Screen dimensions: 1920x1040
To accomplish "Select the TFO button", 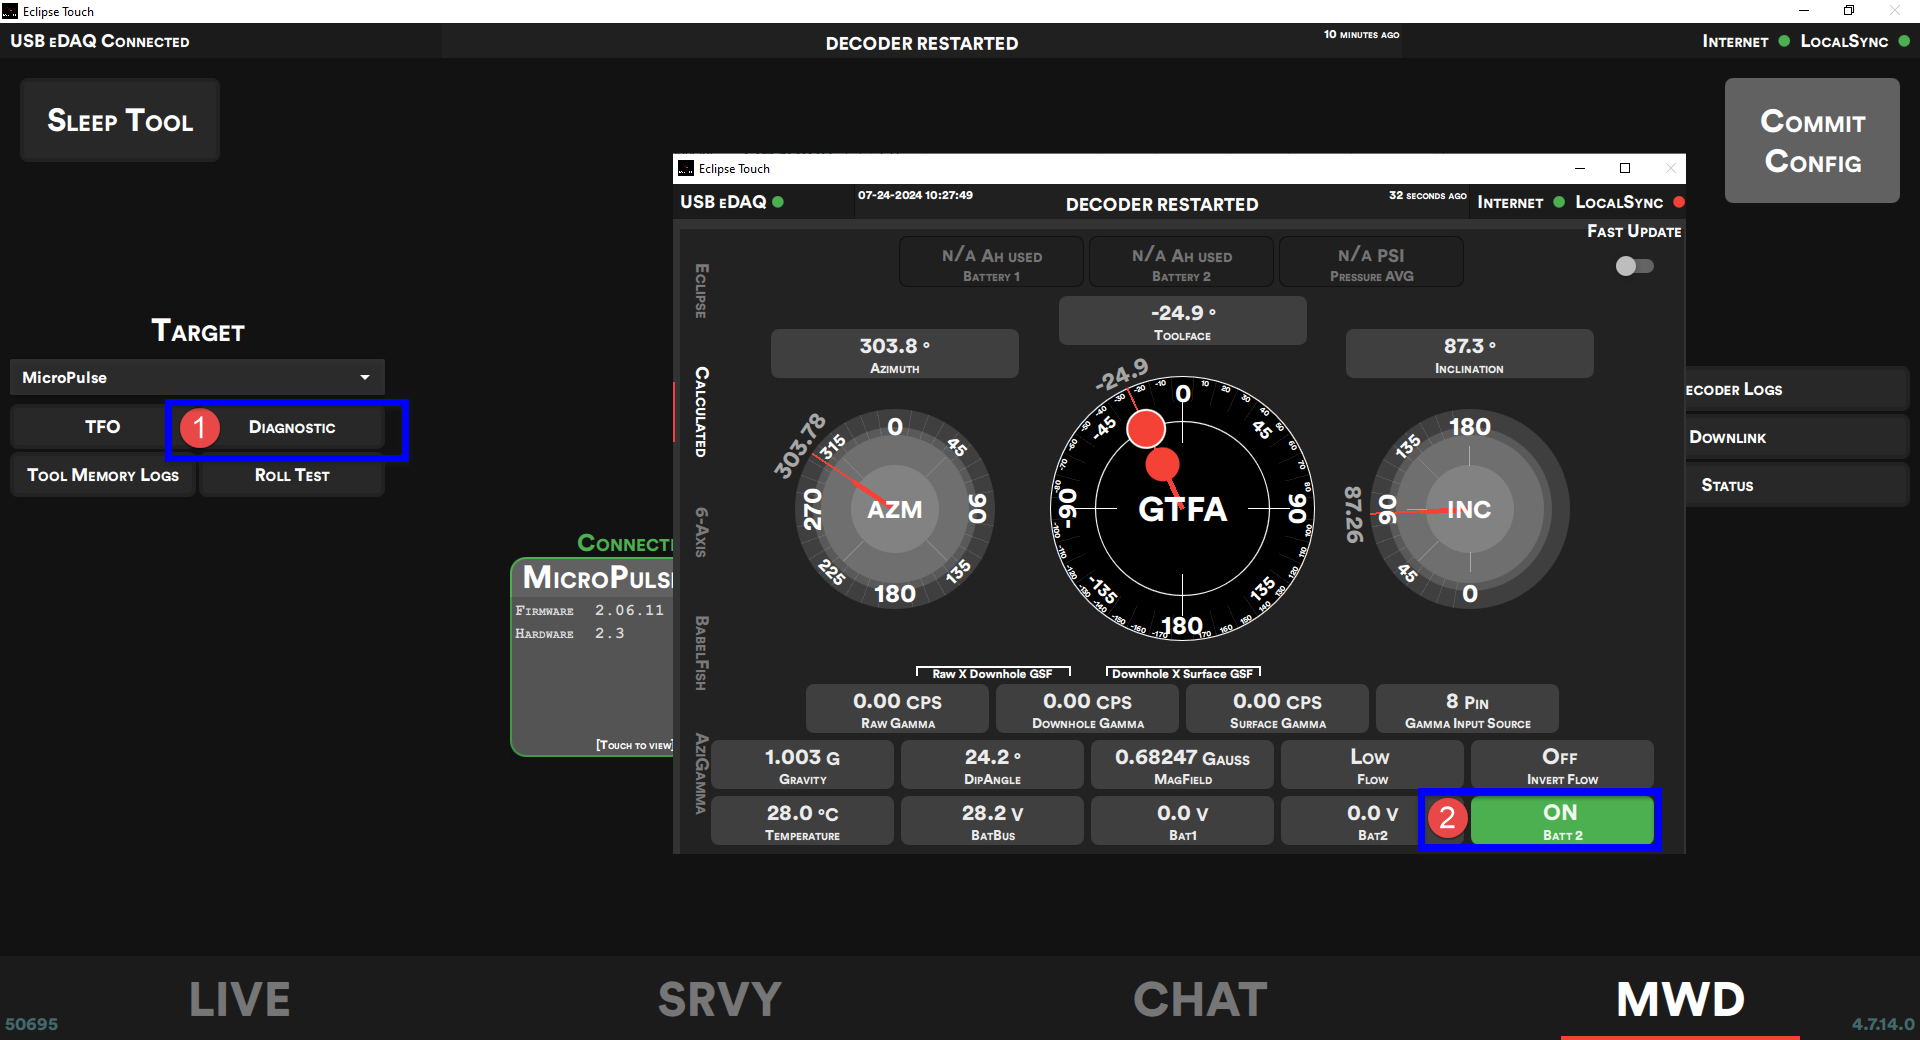I will point(102,427).
